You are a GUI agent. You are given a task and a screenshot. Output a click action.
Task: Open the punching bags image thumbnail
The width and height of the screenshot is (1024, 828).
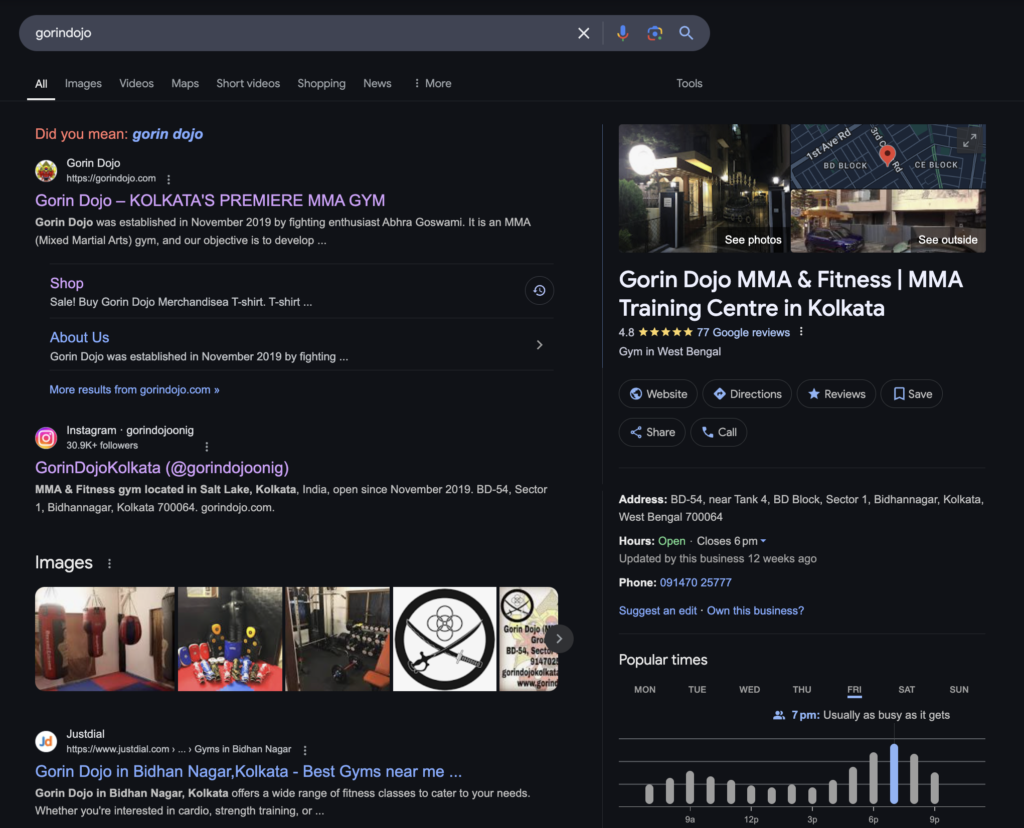(105, 639)
